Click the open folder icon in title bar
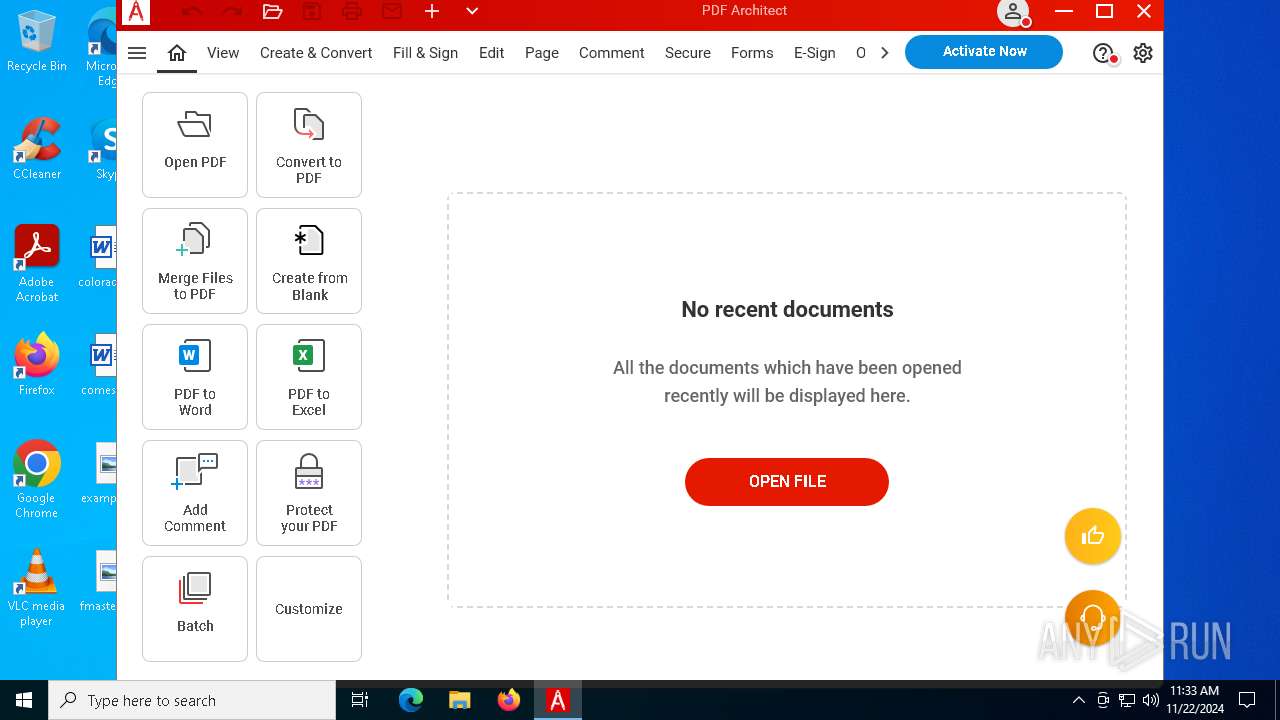This screenshot has width=1280, height=720. point(272,11)
